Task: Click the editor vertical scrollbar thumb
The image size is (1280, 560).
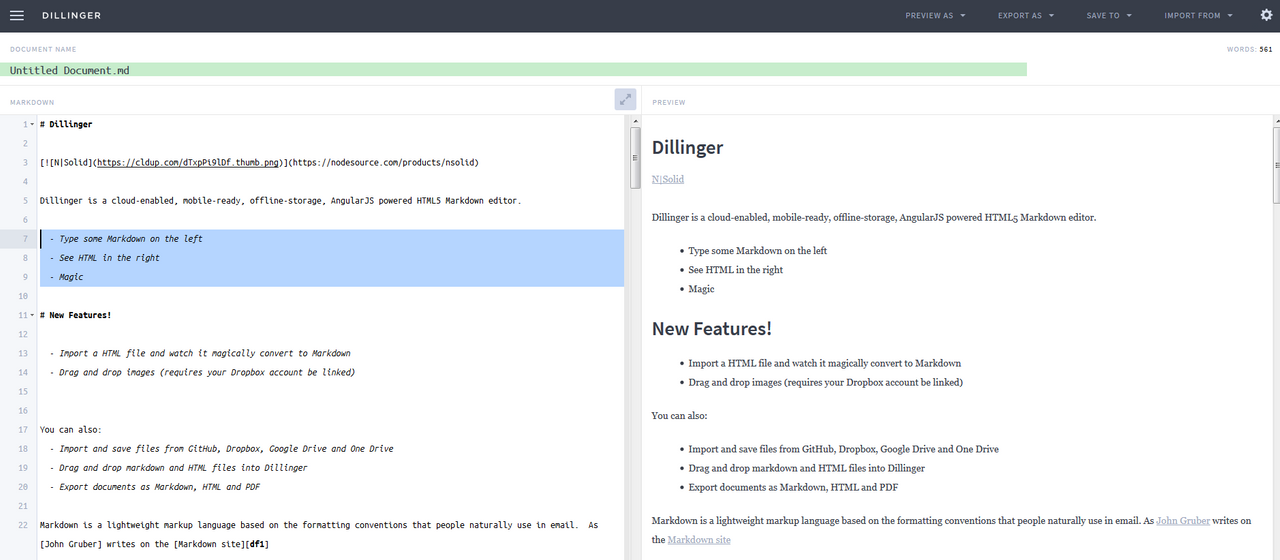Action: pyautogui.click(x=633, y=157)
